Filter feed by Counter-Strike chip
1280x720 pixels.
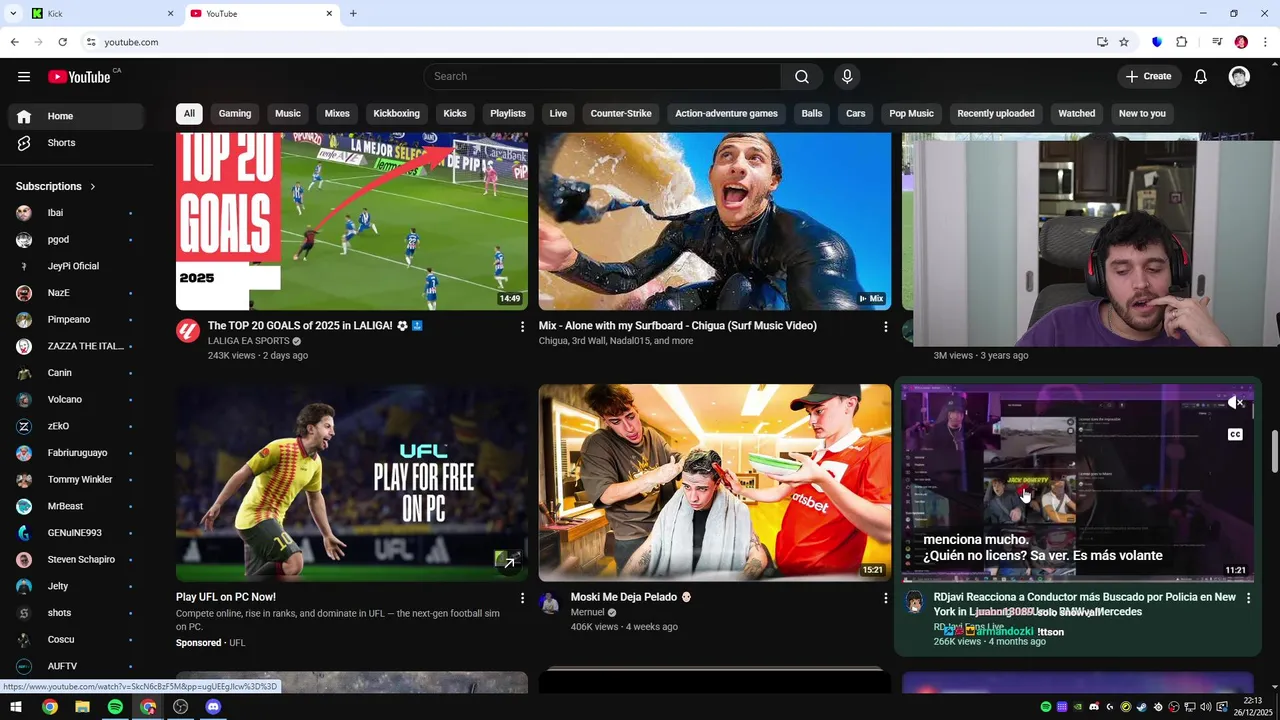pyautogui.click(x=621, y=114)
